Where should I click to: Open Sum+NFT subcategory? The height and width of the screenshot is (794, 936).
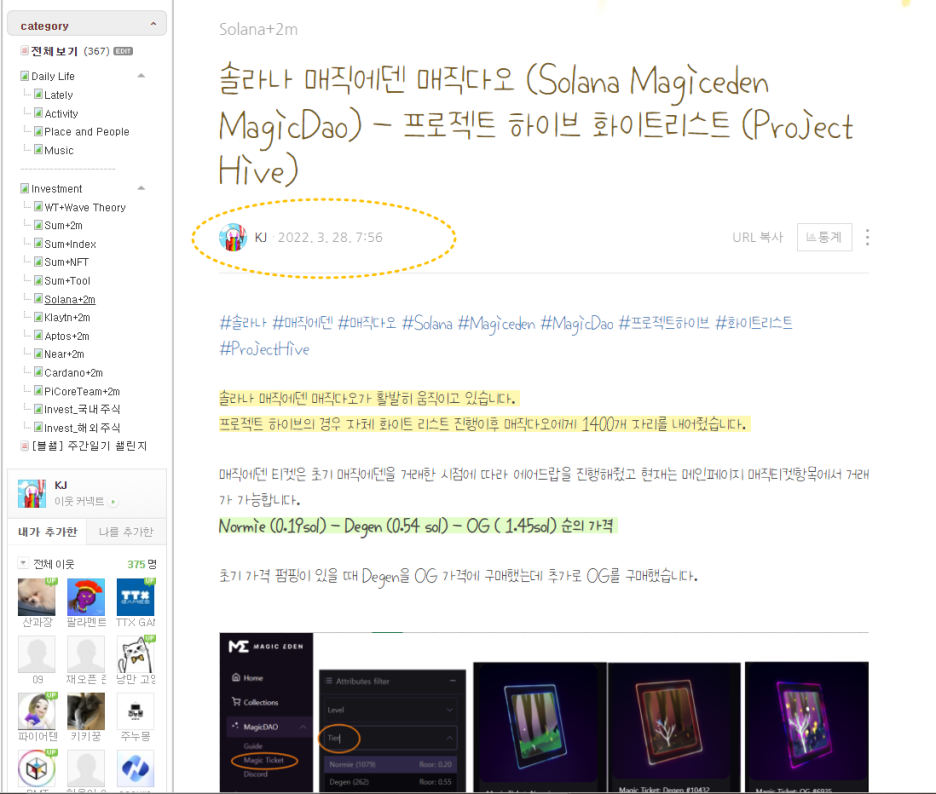[x=66, y=262]
